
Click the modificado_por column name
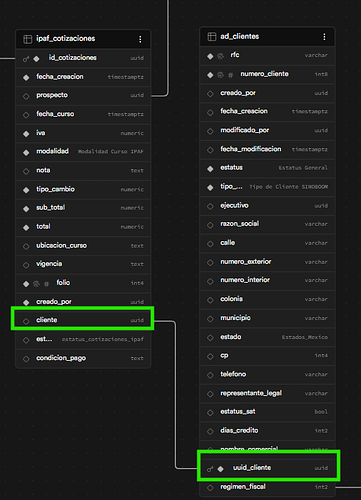[245, 130]
